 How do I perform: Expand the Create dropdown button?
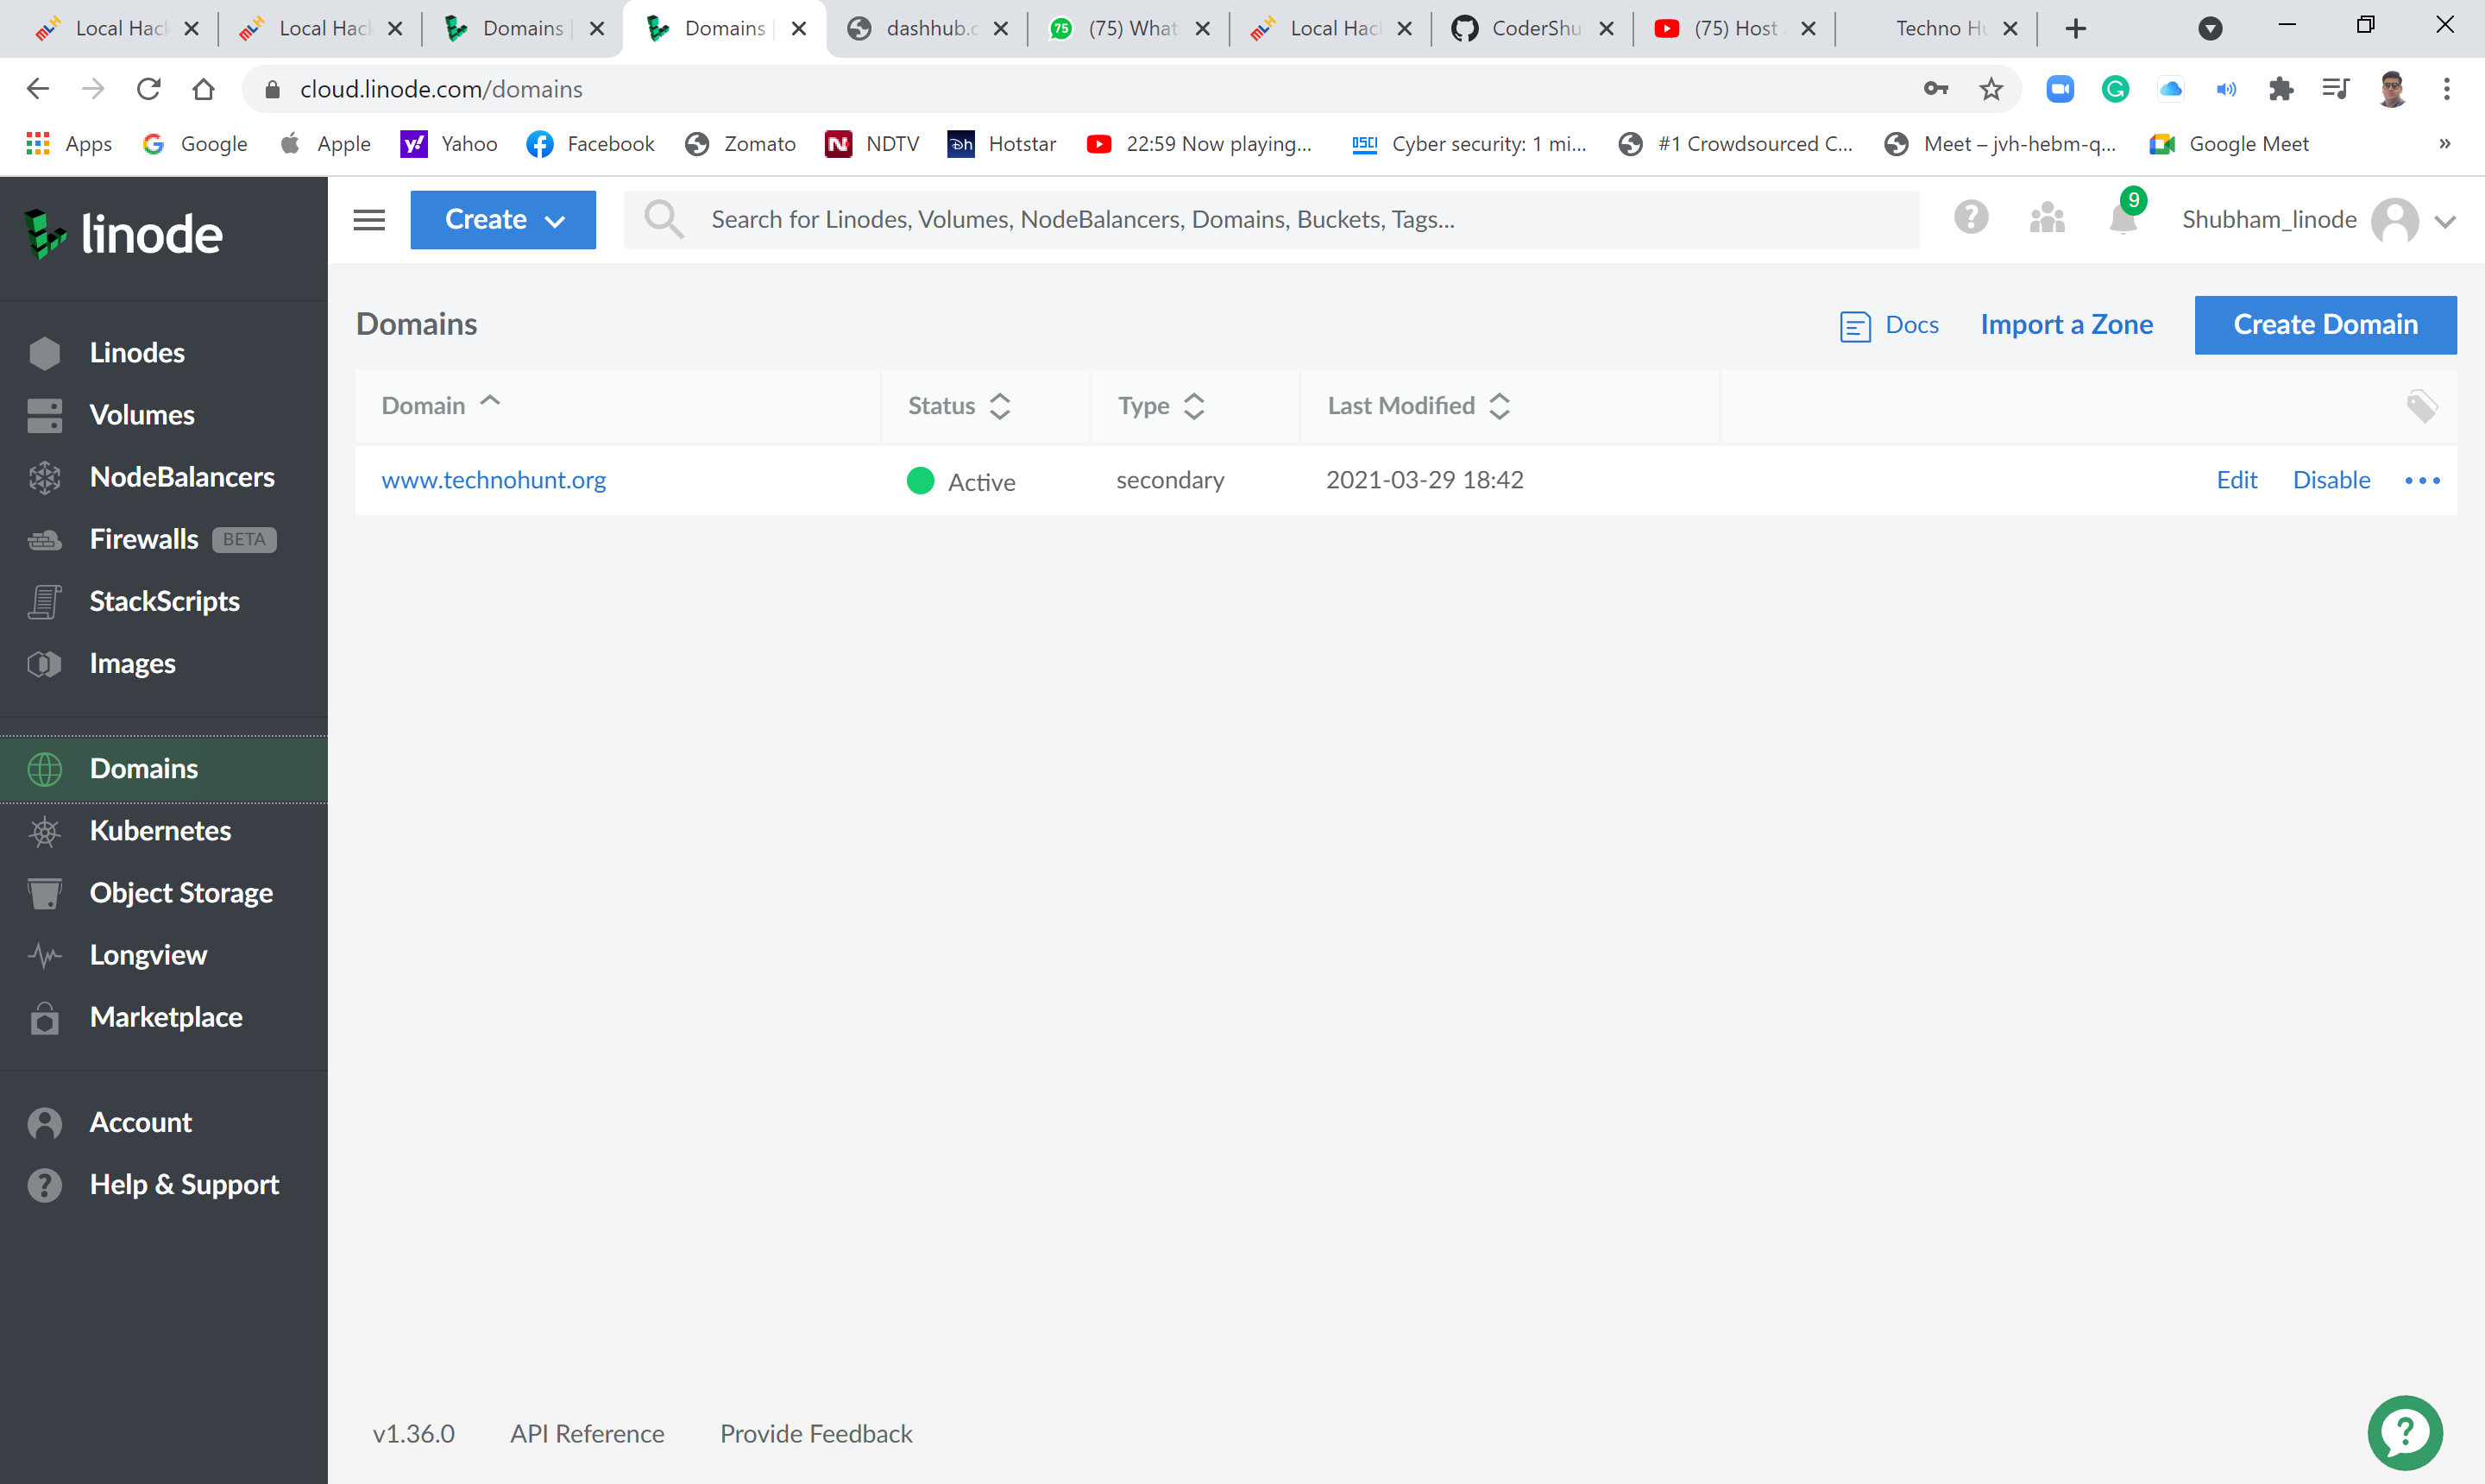click(503, 220)
